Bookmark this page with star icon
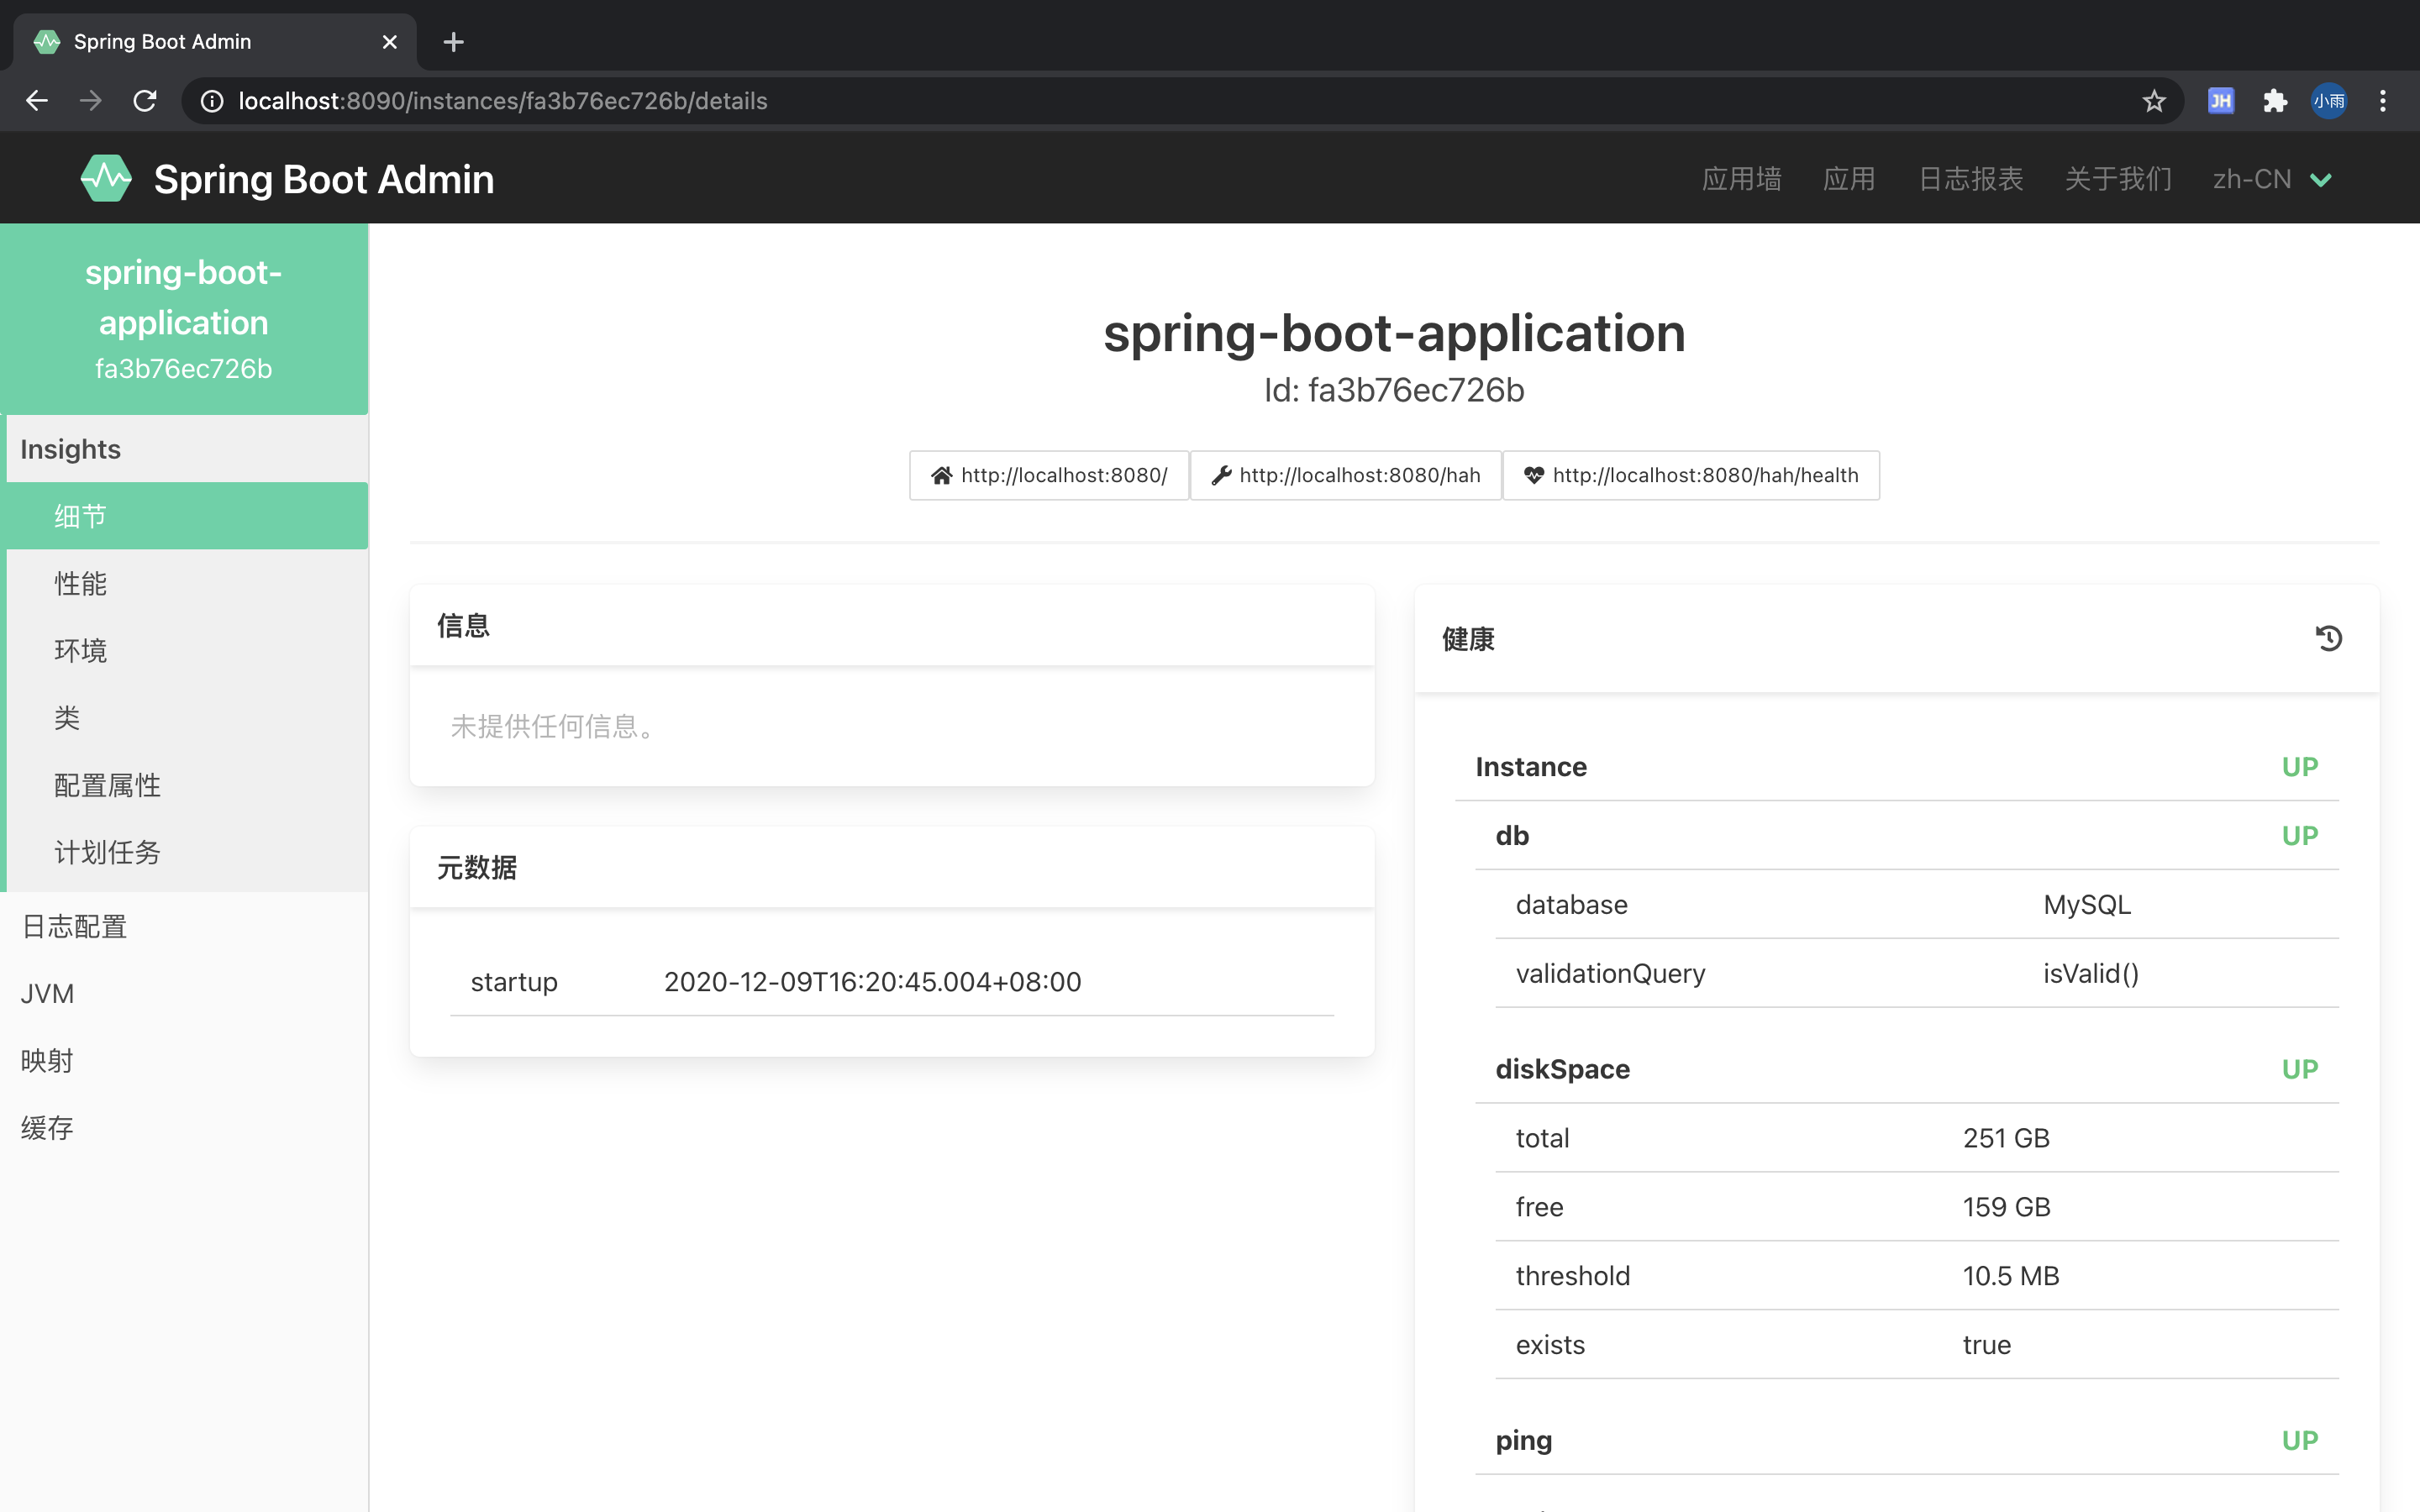This screenshot has height=1512, width=2420. 2154,101
